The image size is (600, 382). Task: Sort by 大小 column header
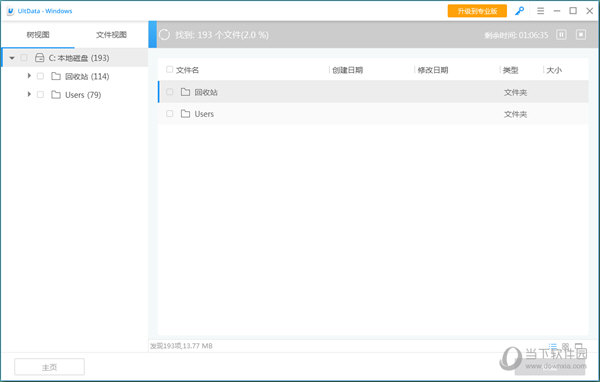point(554,70)
